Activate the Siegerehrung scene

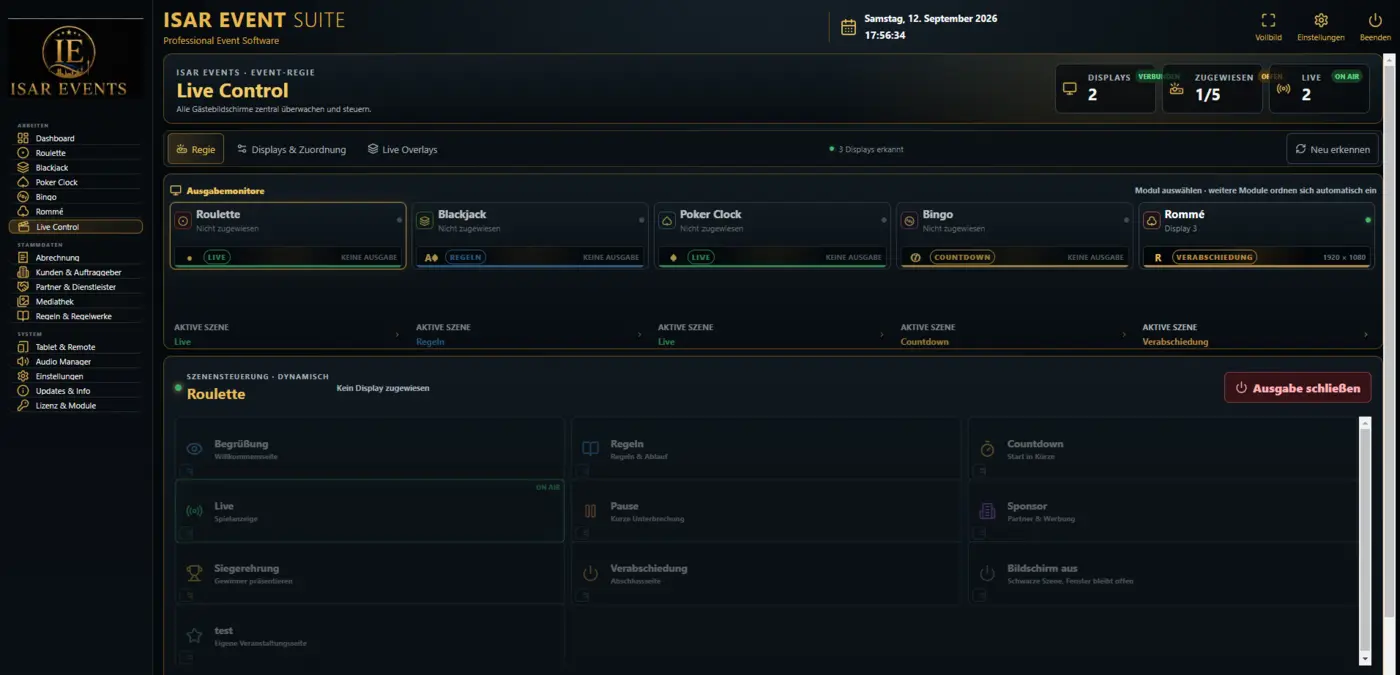(x=370, y=573)
